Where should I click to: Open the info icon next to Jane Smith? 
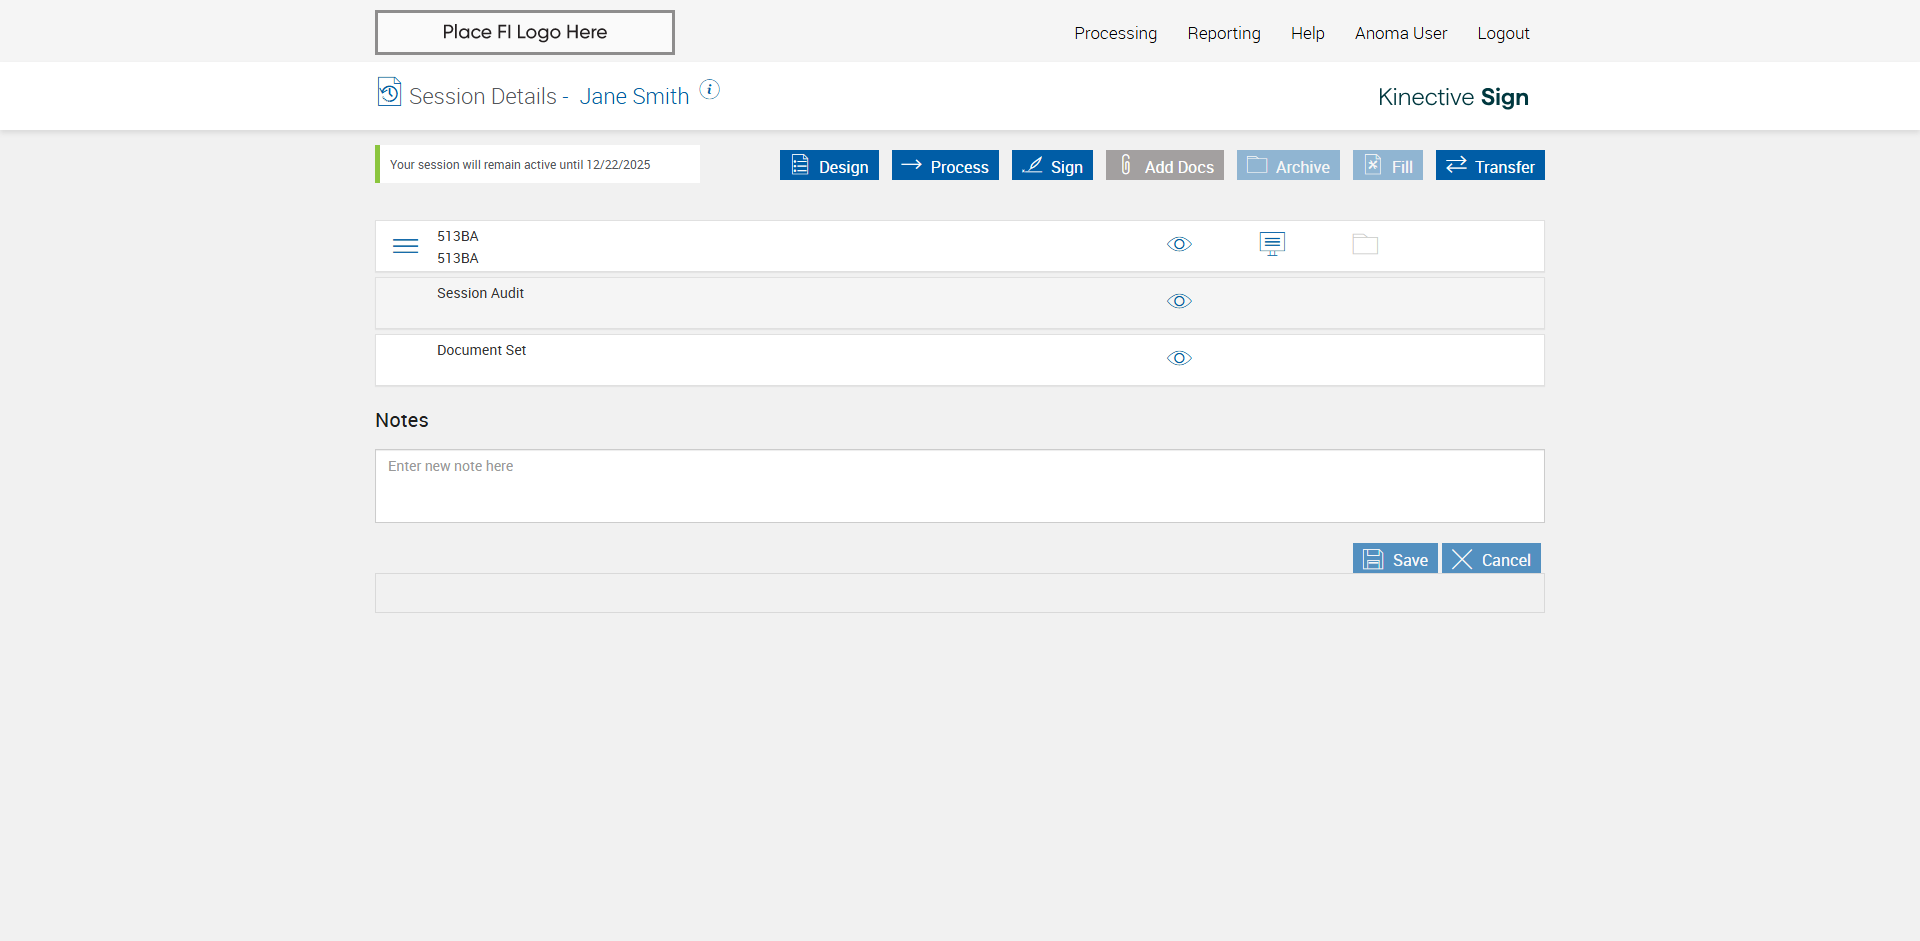point(709,90)
